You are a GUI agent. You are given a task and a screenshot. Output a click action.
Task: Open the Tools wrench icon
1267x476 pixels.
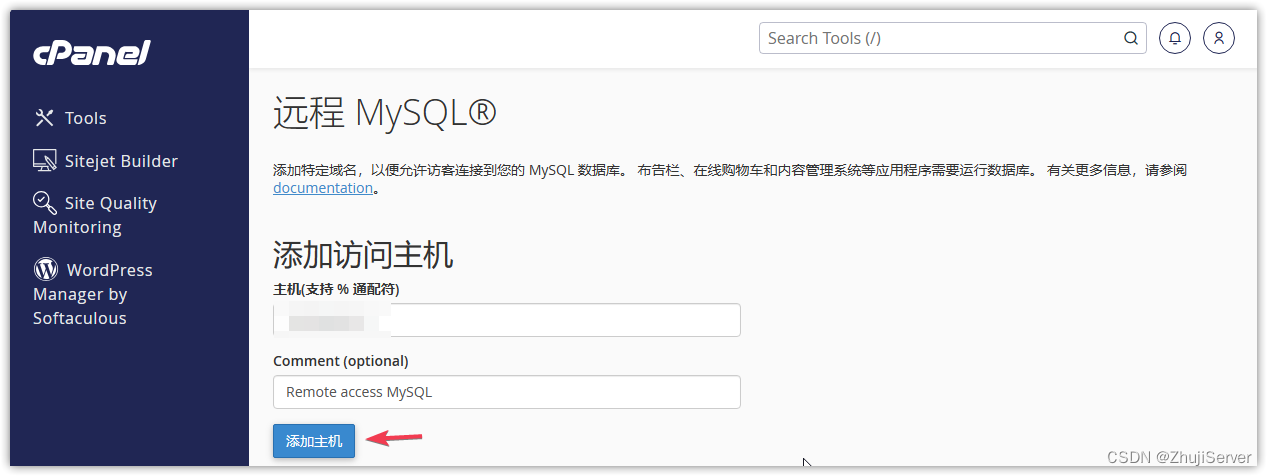click(44, 118)
